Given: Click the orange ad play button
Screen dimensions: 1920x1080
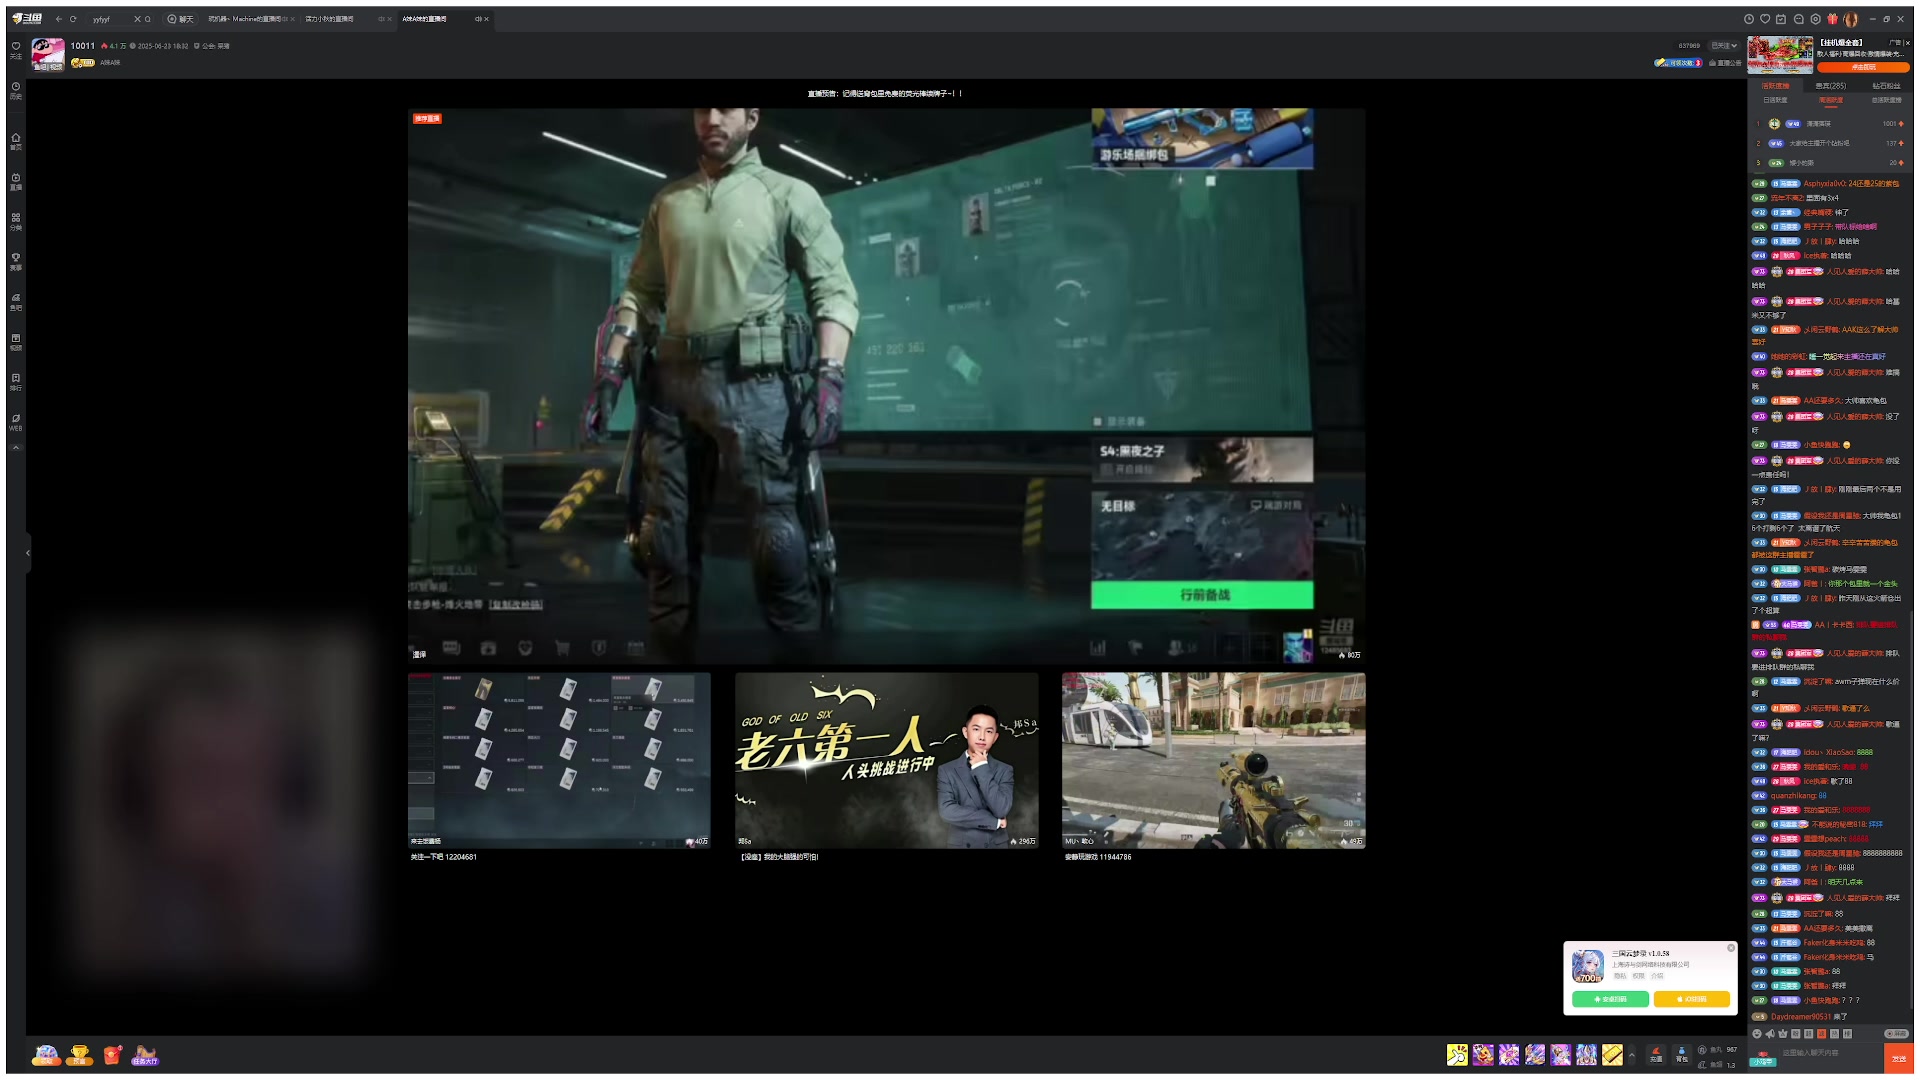Looking at the screenshot, I should tap(1863, 67).
